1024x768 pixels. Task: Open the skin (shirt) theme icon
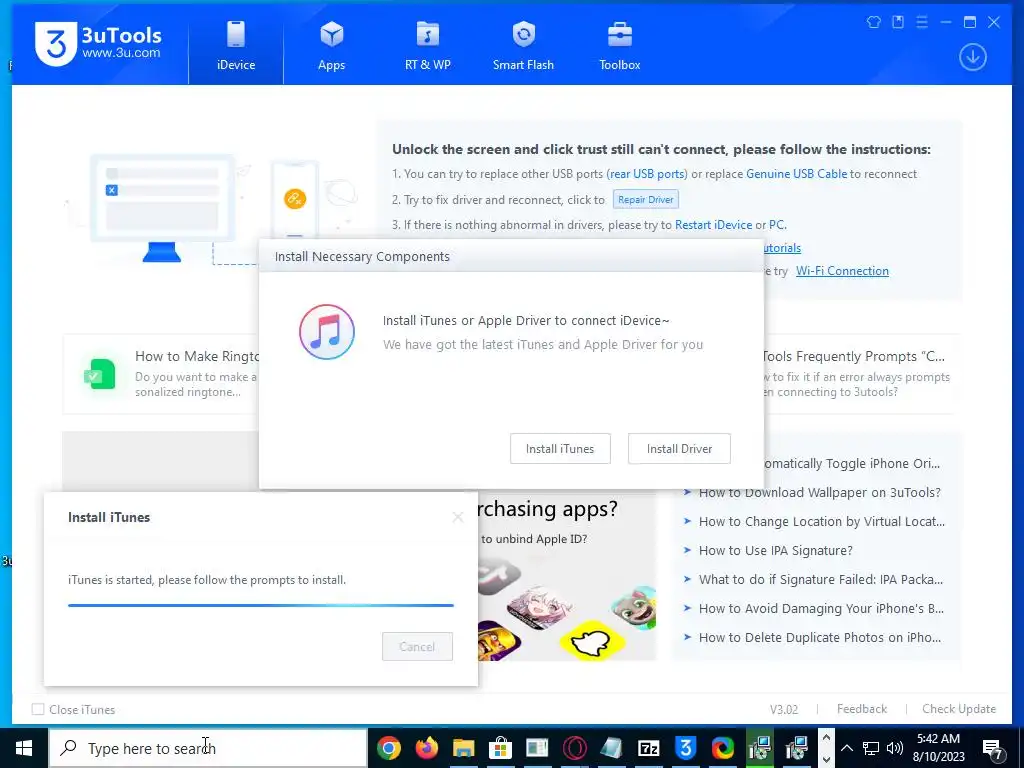pyautogui.click(x=874, y=22)
